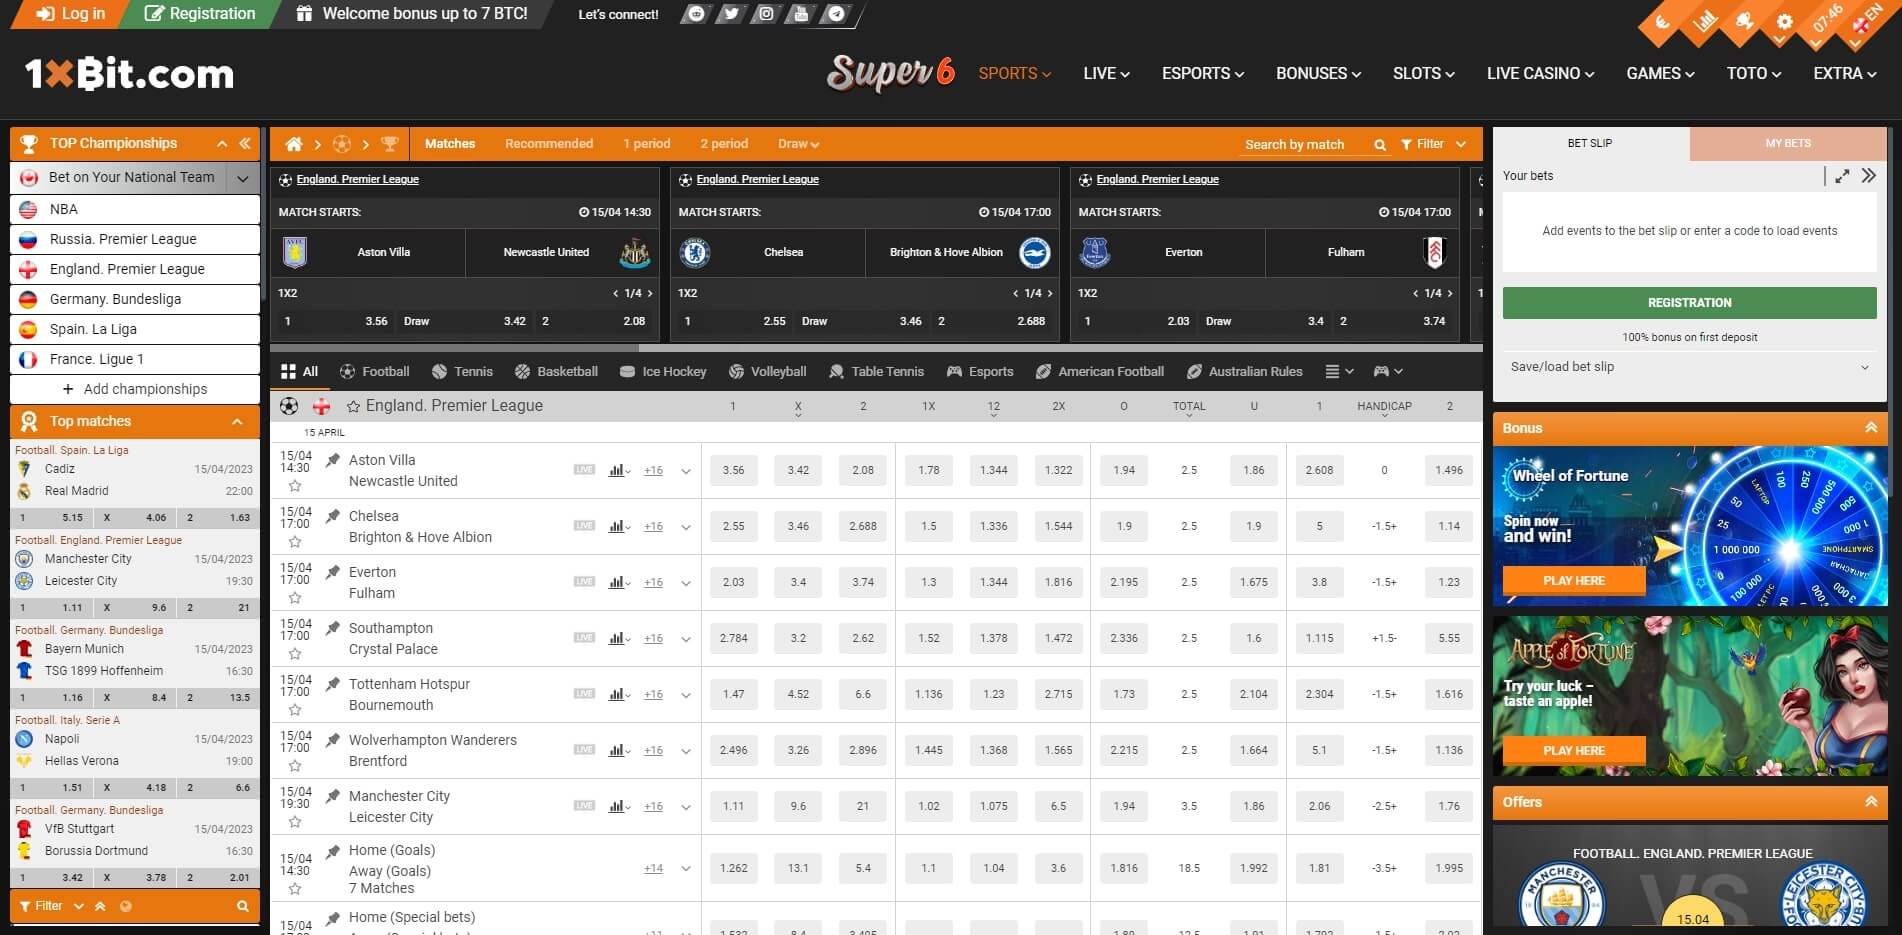
Task: Toggle pin for Manchester City vs Leicester City
Action: point(333,795)
